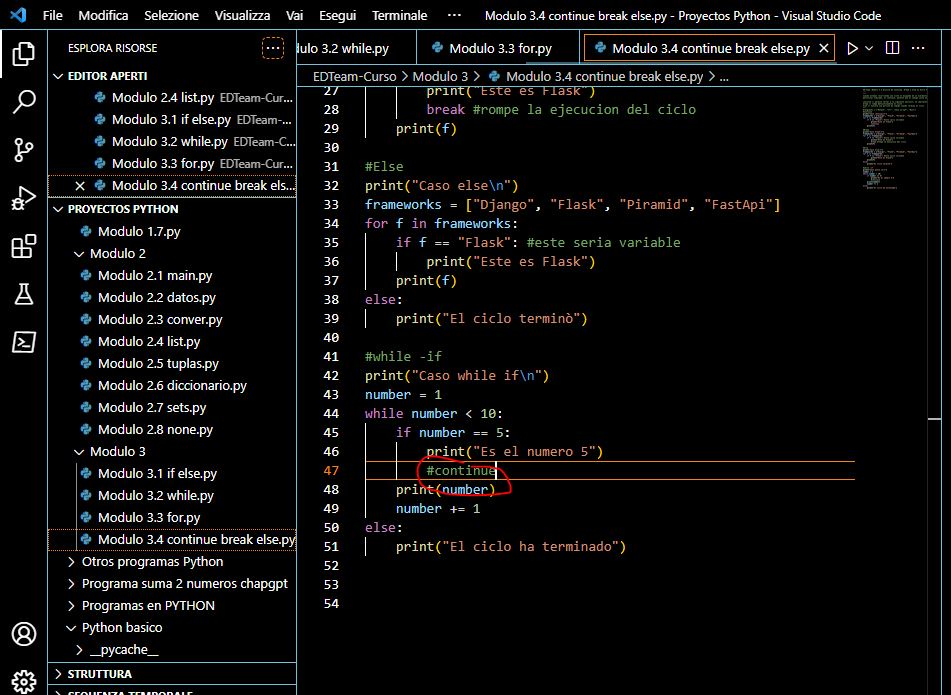The height and width of the screenshot is (695, 951).
Task: Open Modulo 2.5 tuplas.py file
Action: tap(172, 363)
